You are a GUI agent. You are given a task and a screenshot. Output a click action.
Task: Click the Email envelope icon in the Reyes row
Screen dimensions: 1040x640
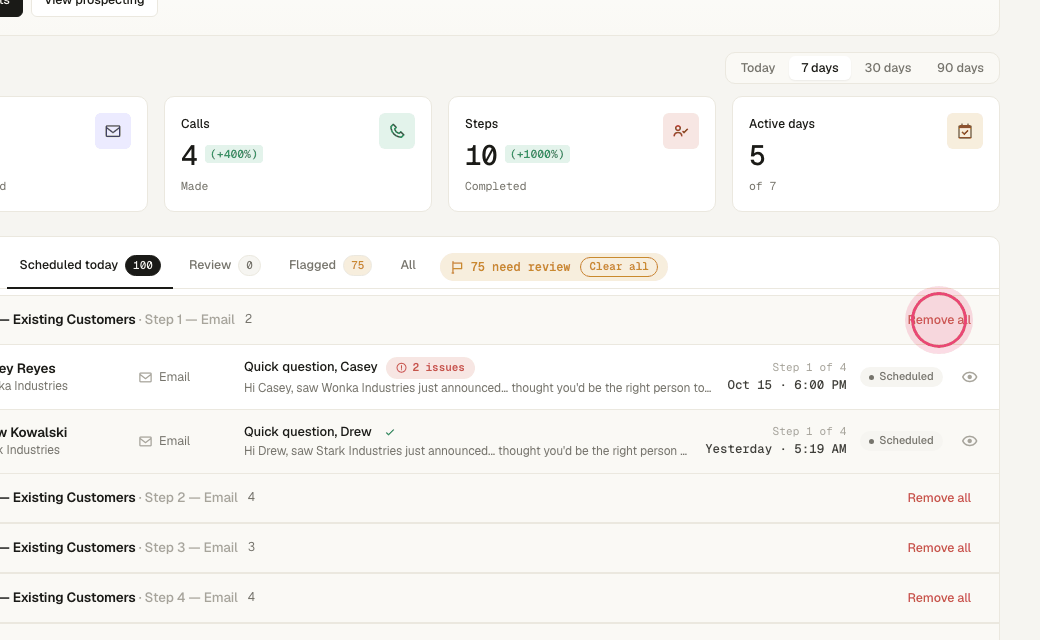coord(145,377)
